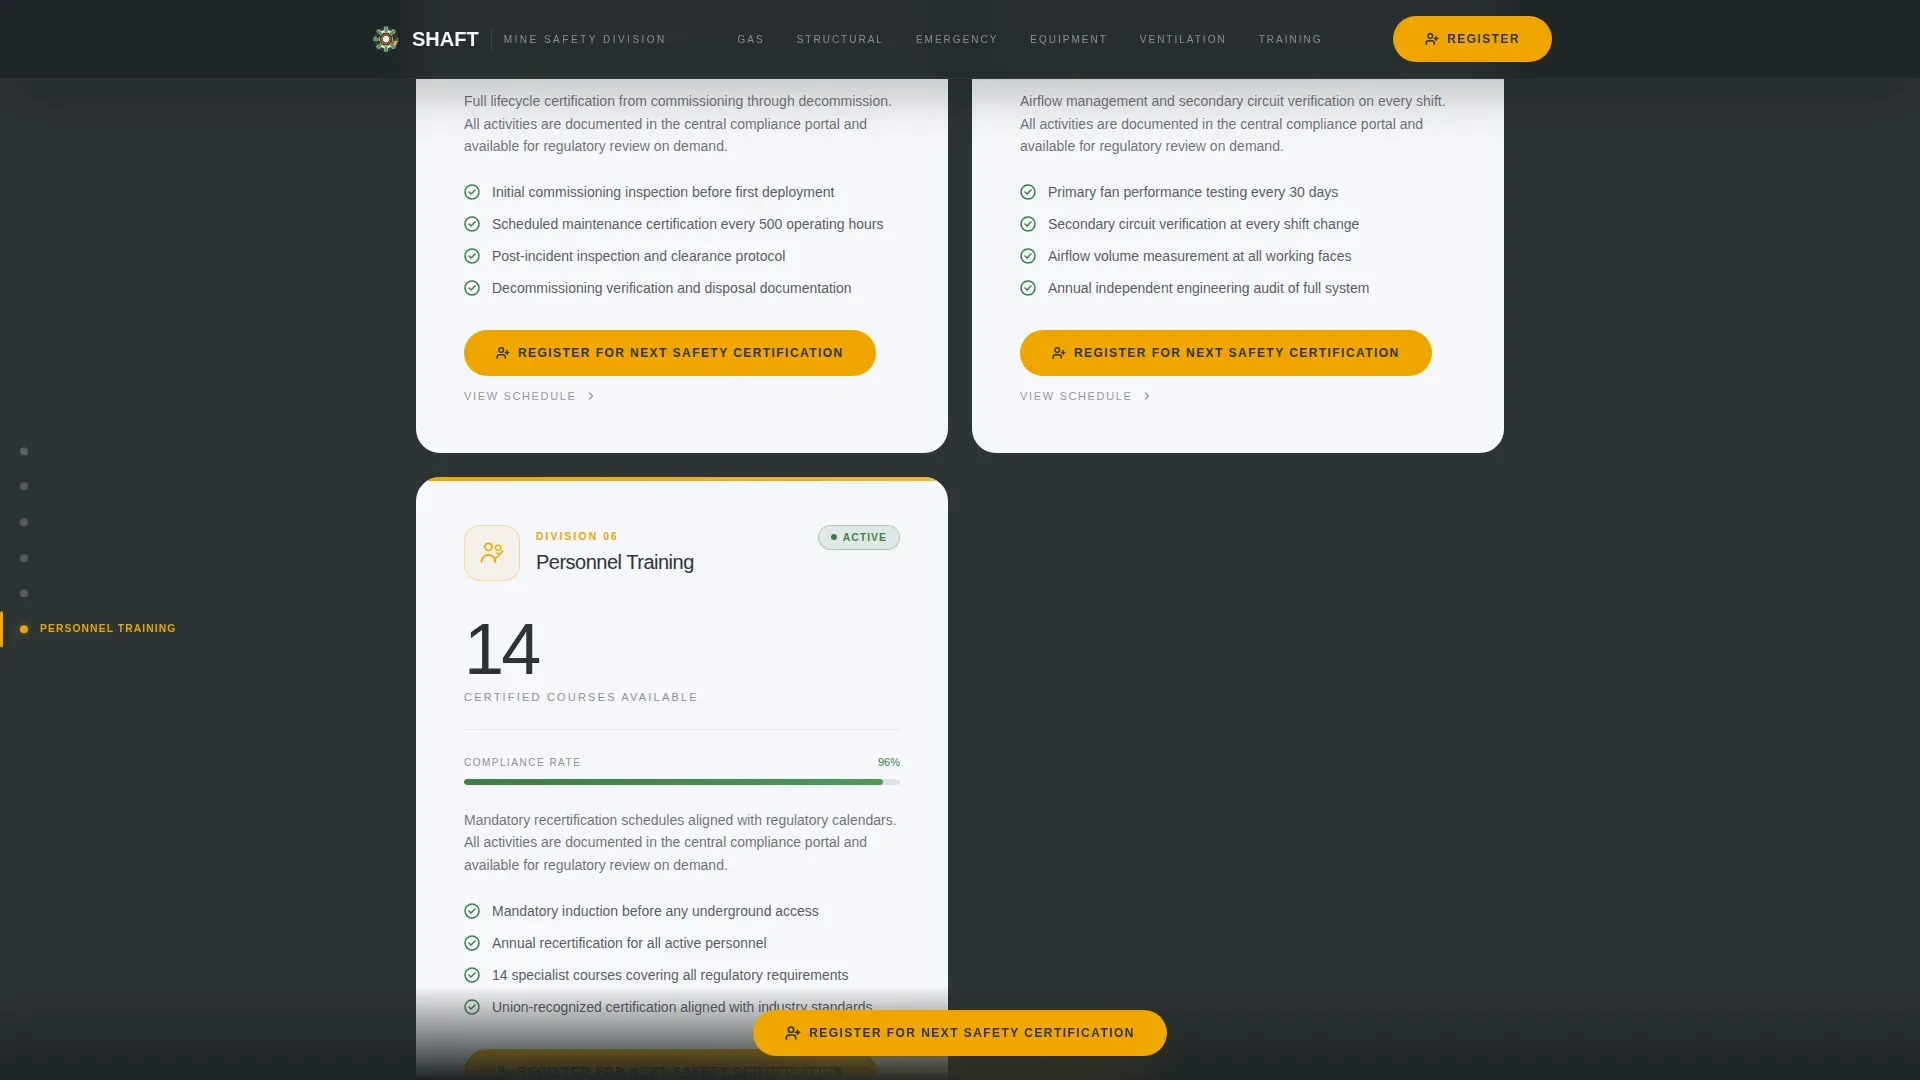Click the checkmark icon beside Initial commissioning inspection

point(472,192)
